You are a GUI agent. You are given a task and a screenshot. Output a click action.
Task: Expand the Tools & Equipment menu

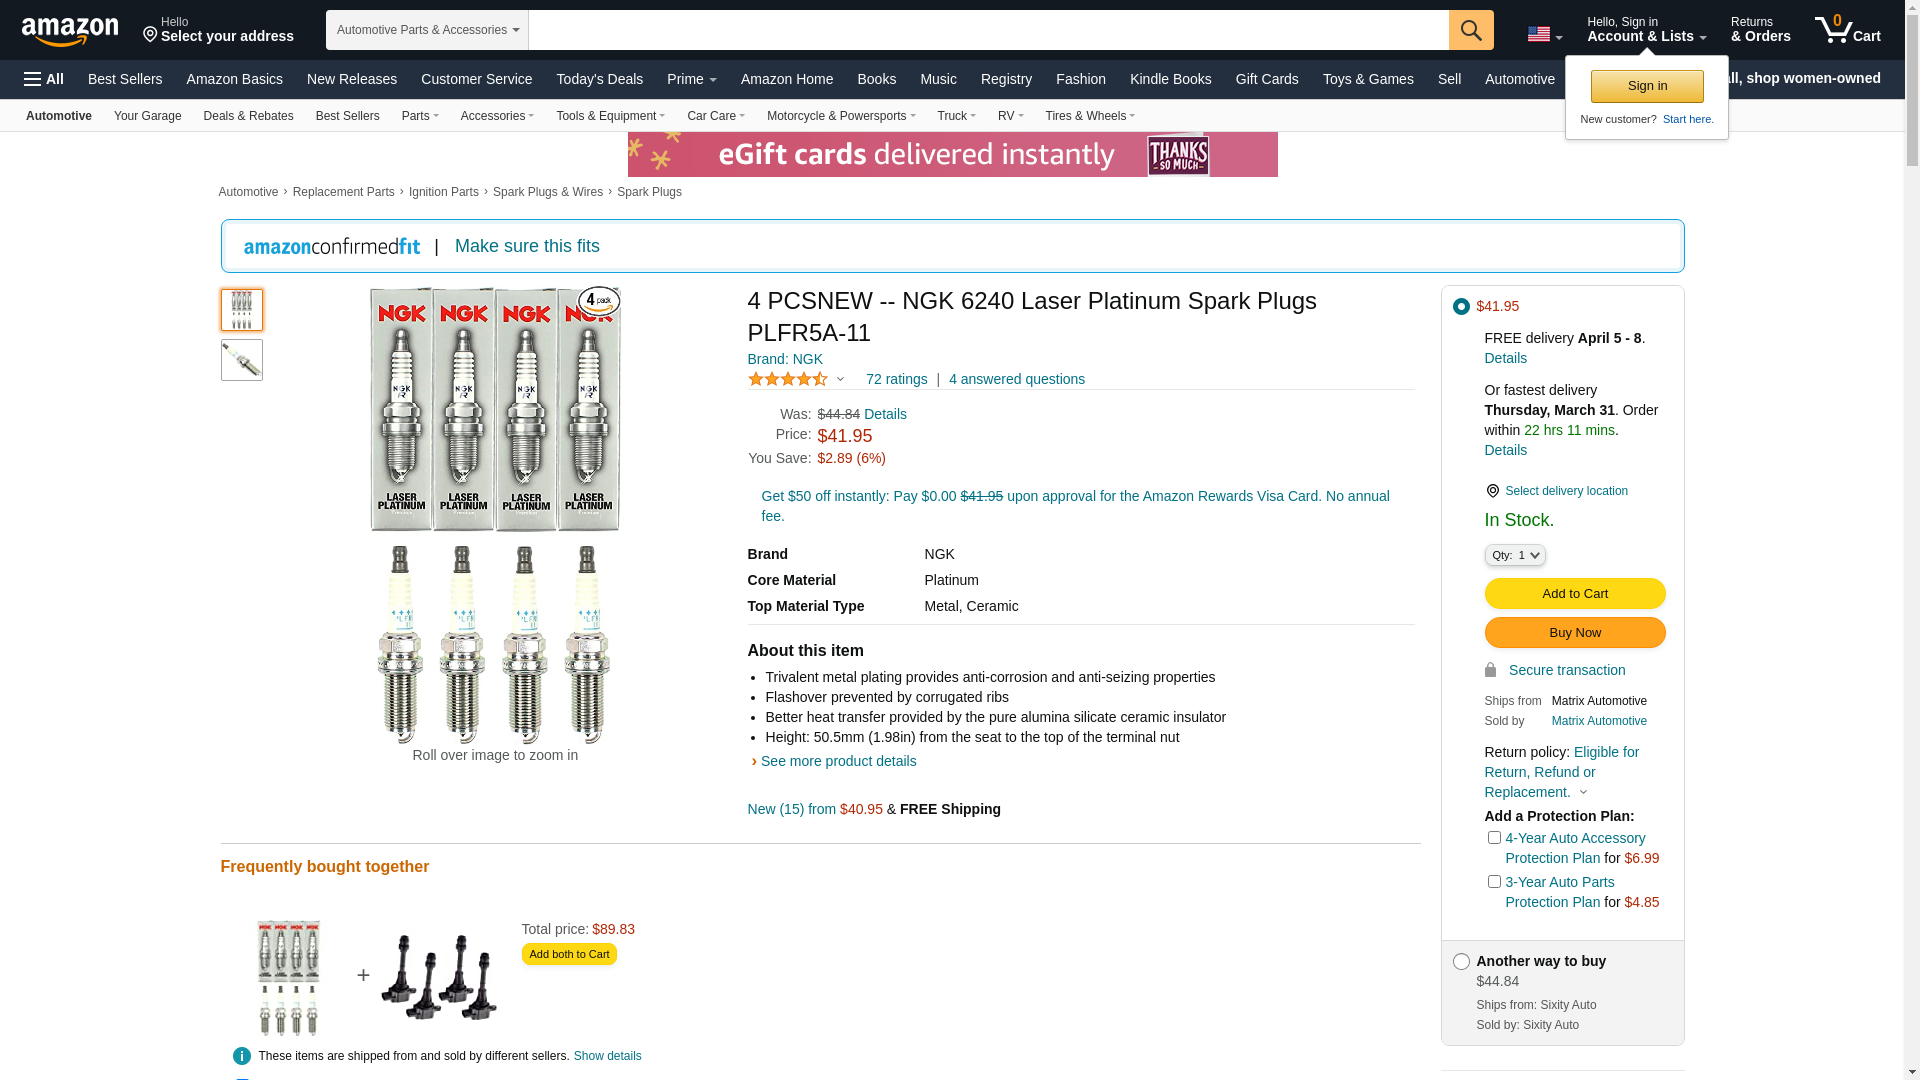[610, 116]
